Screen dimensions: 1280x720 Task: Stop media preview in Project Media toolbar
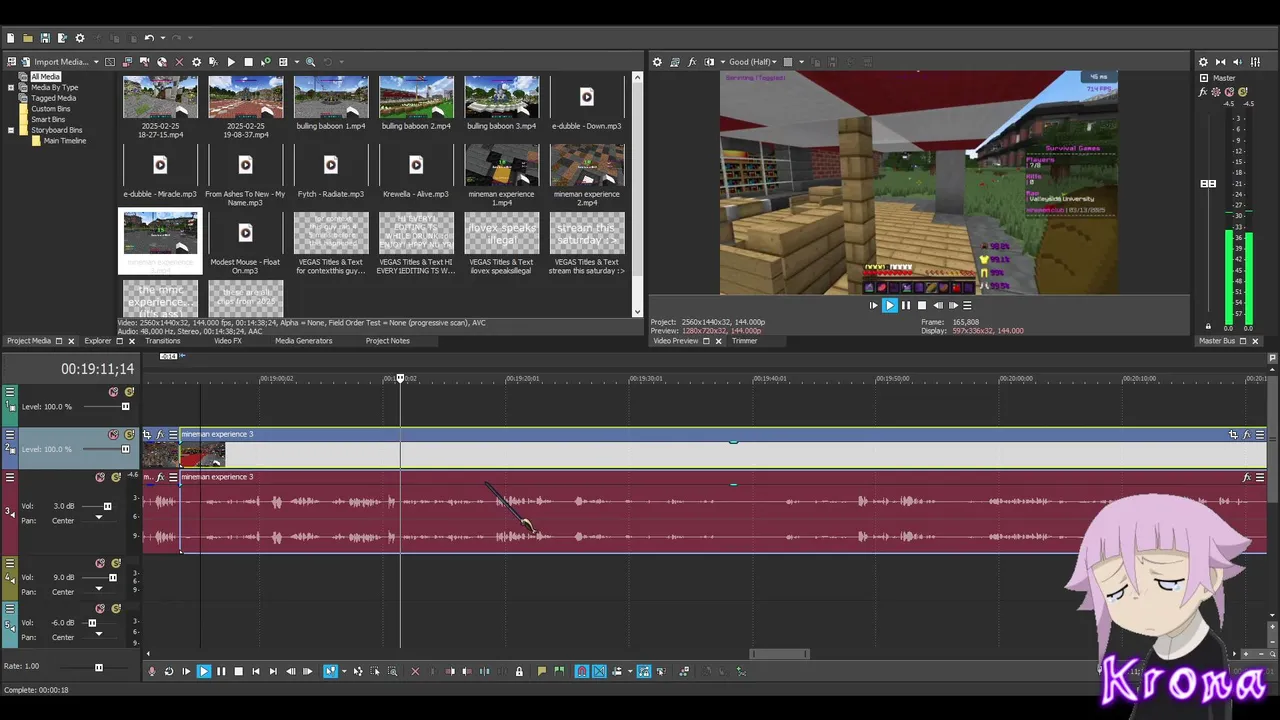point(248,62)
